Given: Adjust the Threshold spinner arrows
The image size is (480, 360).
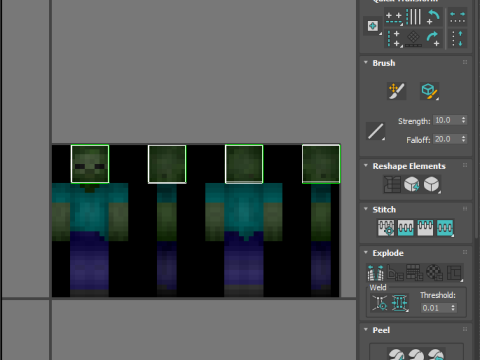Looking at the screenshot, I should (453, 308).
